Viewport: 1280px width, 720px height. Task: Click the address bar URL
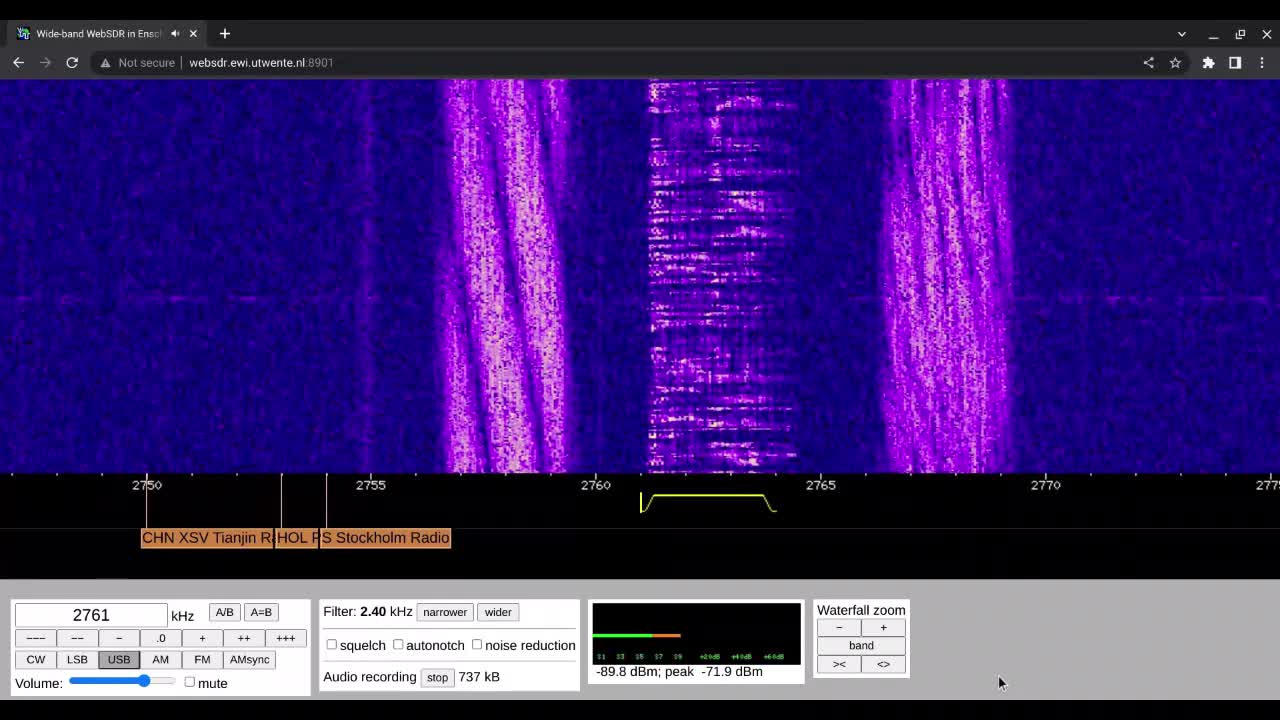pyautogui.click(x=261, y=62)
